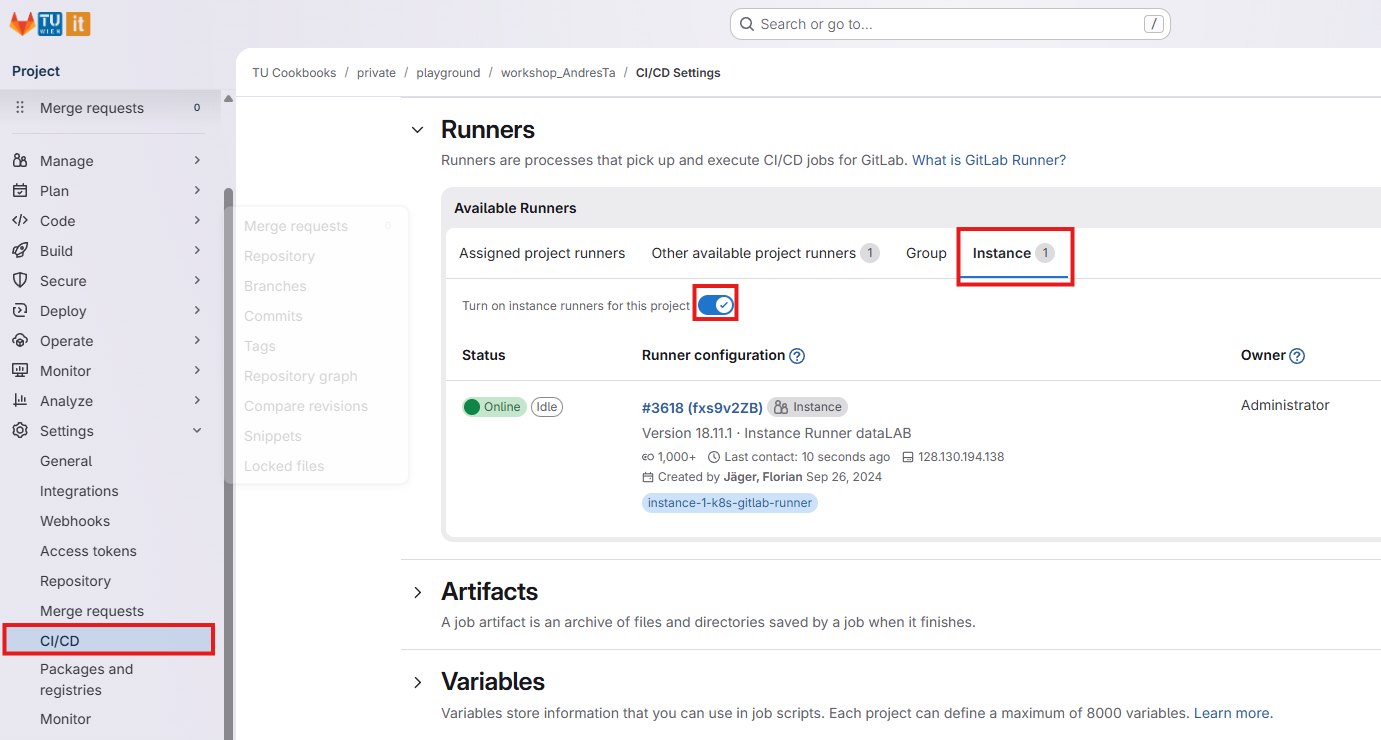The width and height of the screenshot is (1381, 740).
Task: Collapse the Settings menu chevron
Action: (197, 431)
